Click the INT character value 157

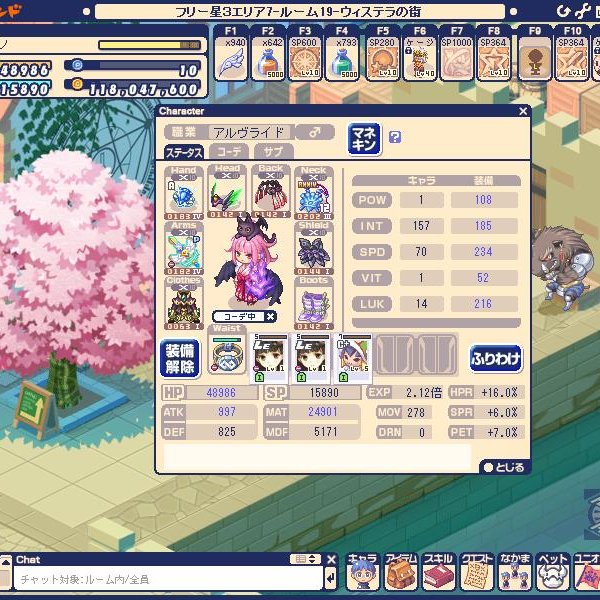pyautogui.click(x=421, y=226)
